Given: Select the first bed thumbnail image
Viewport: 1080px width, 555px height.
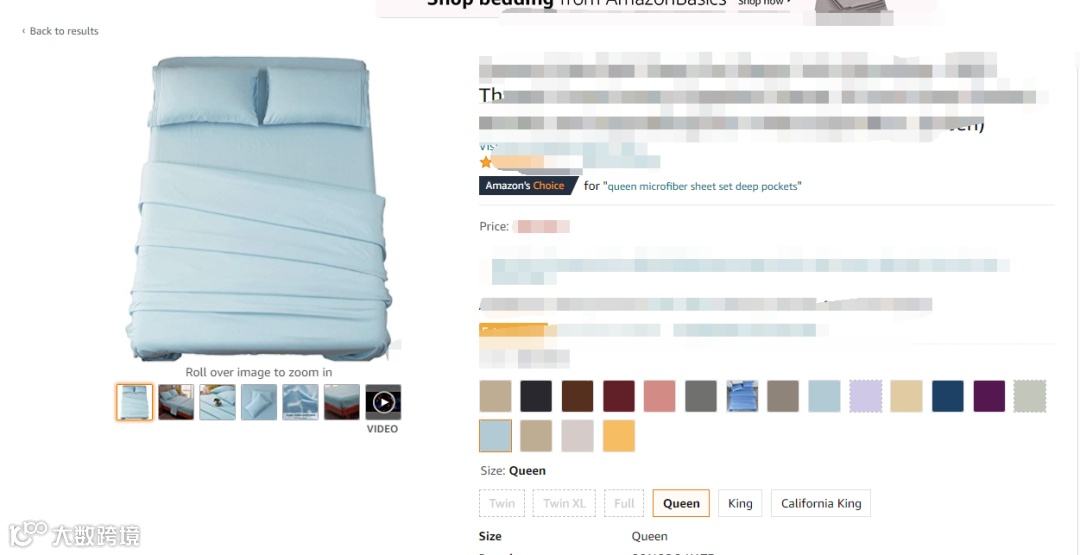Looking at the screenshot, I should pos(134,402).
